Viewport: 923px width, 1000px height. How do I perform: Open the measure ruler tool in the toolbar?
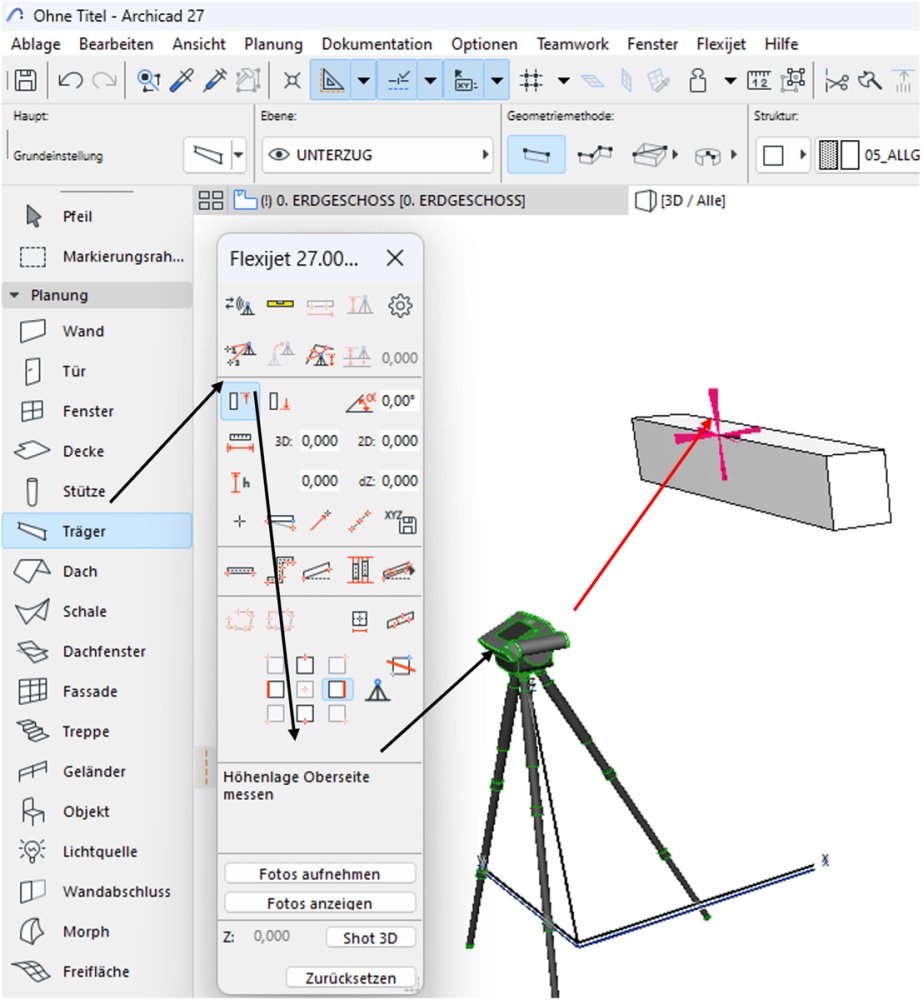(x=759, y=80)
